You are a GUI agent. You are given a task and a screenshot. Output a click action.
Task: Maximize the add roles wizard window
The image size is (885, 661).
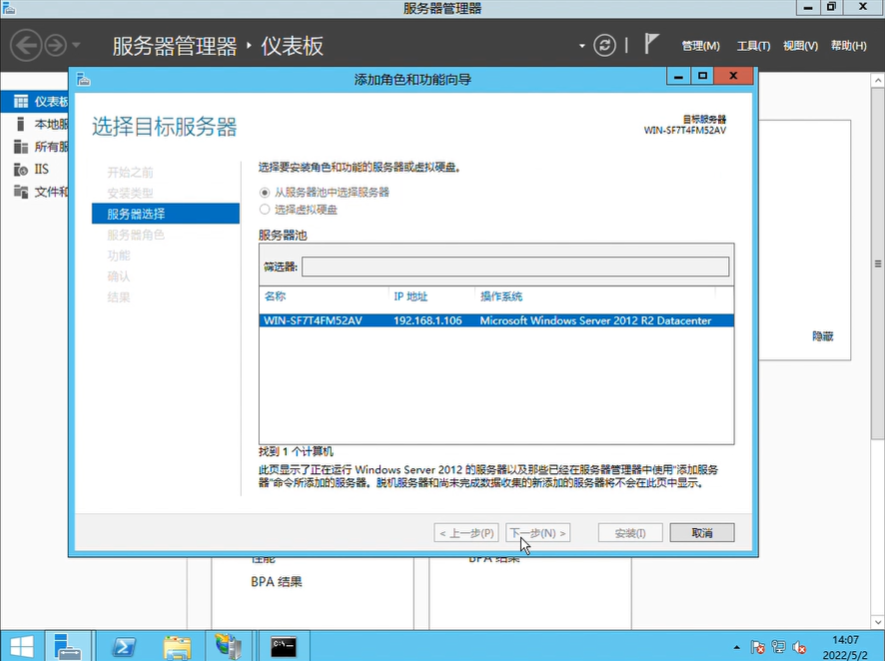pos(703,76)
